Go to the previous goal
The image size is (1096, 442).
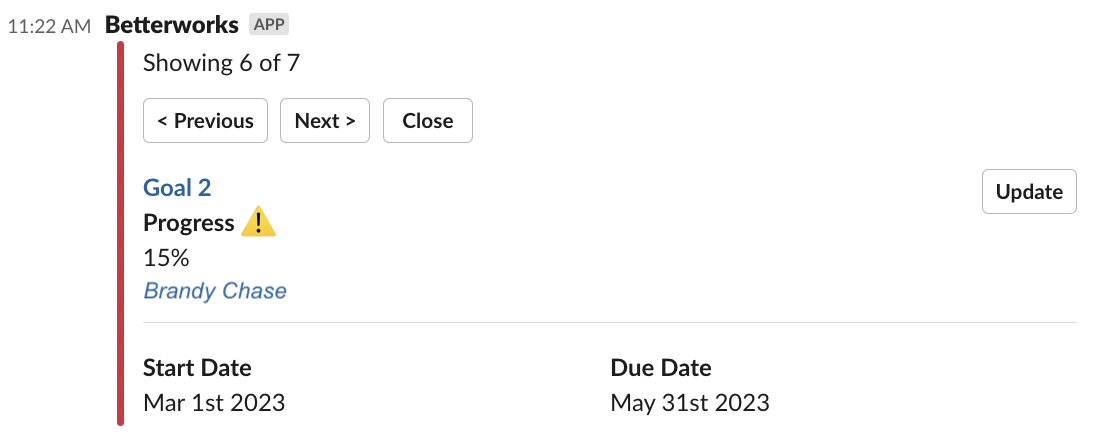click(206, 120)
